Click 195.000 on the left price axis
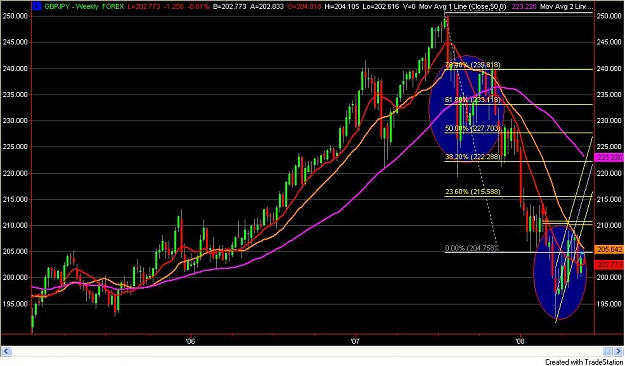The image size is (625, 366). [x=15, y=304]
